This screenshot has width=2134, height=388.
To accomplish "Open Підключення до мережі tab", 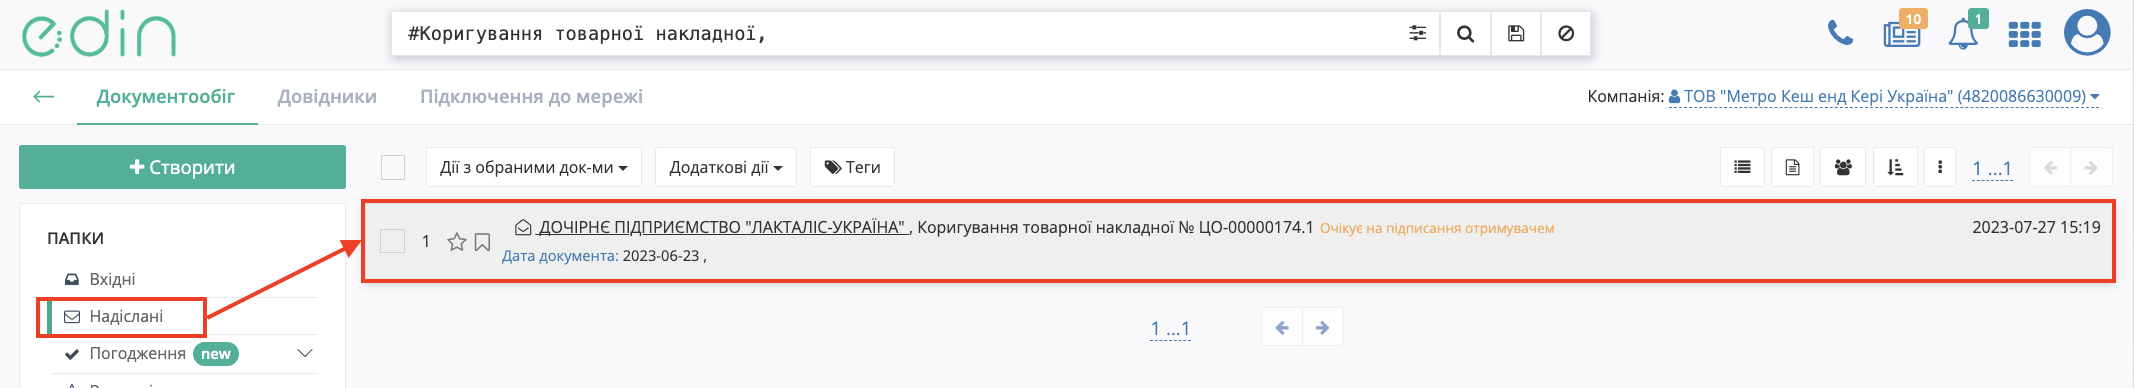I will [531, 97].
